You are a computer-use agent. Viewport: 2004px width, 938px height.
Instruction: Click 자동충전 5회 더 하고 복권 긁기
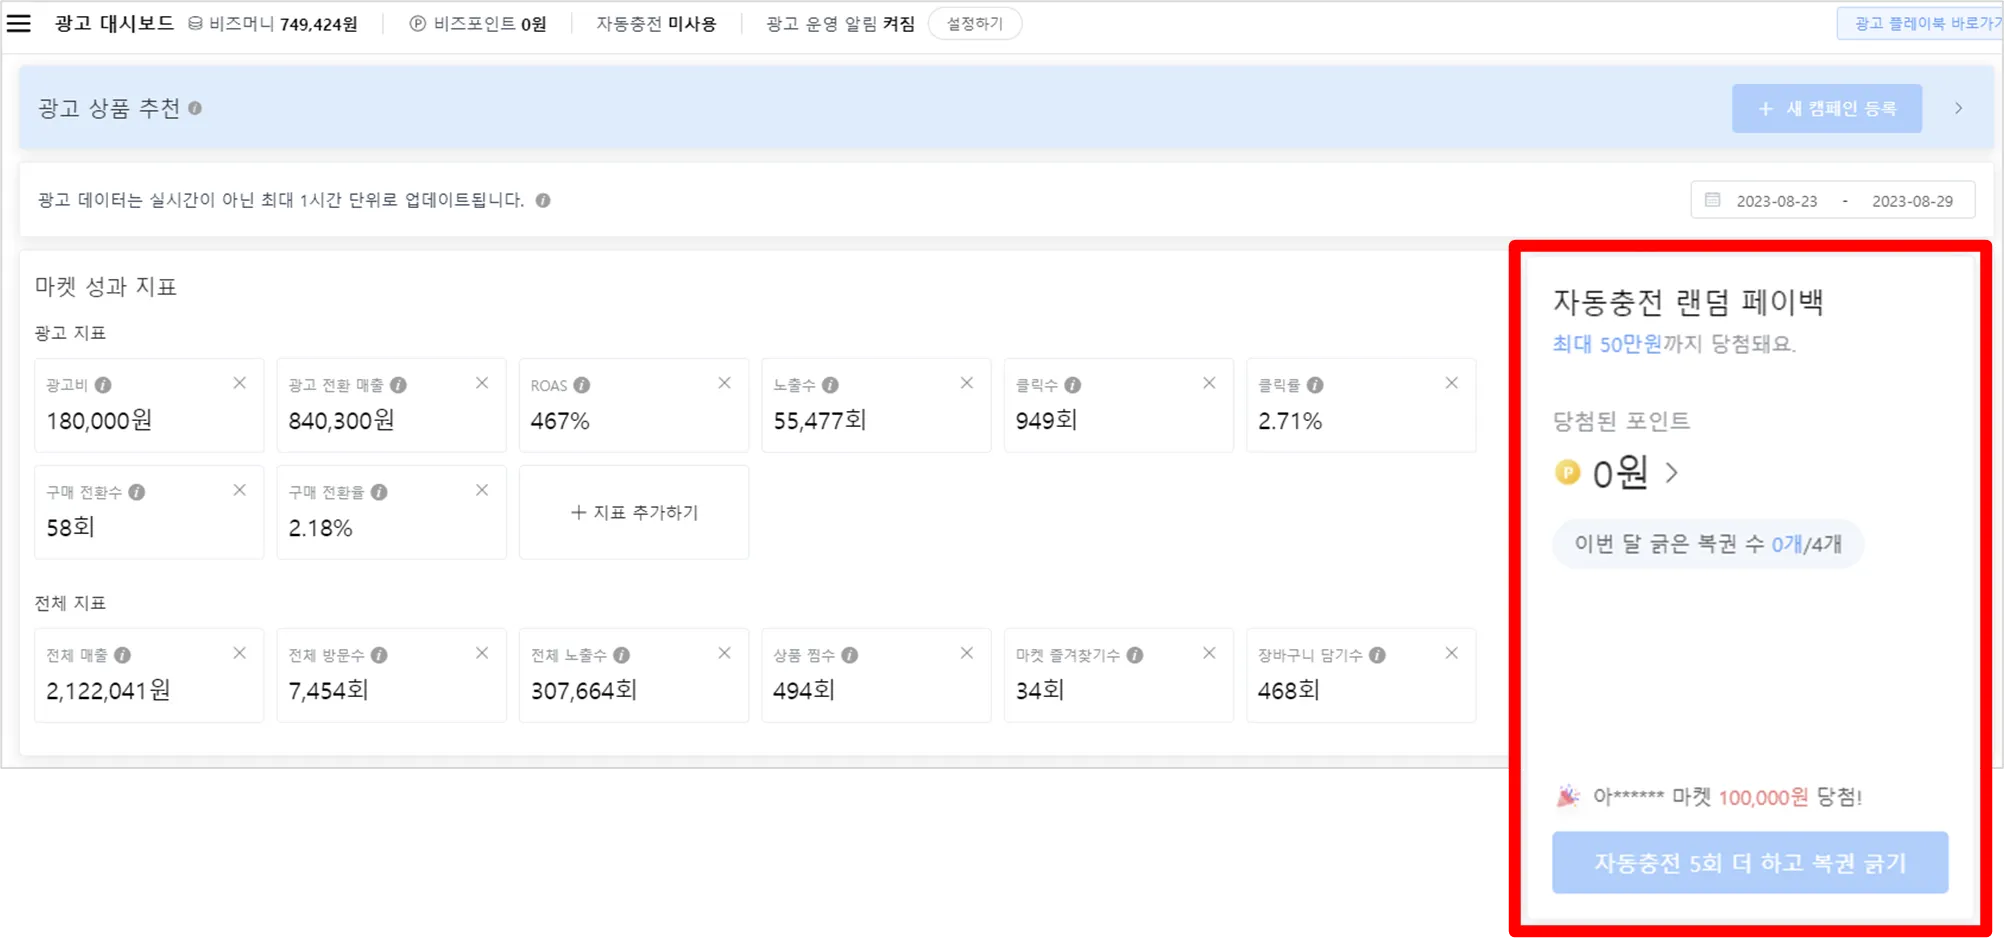pos(1750,862)
